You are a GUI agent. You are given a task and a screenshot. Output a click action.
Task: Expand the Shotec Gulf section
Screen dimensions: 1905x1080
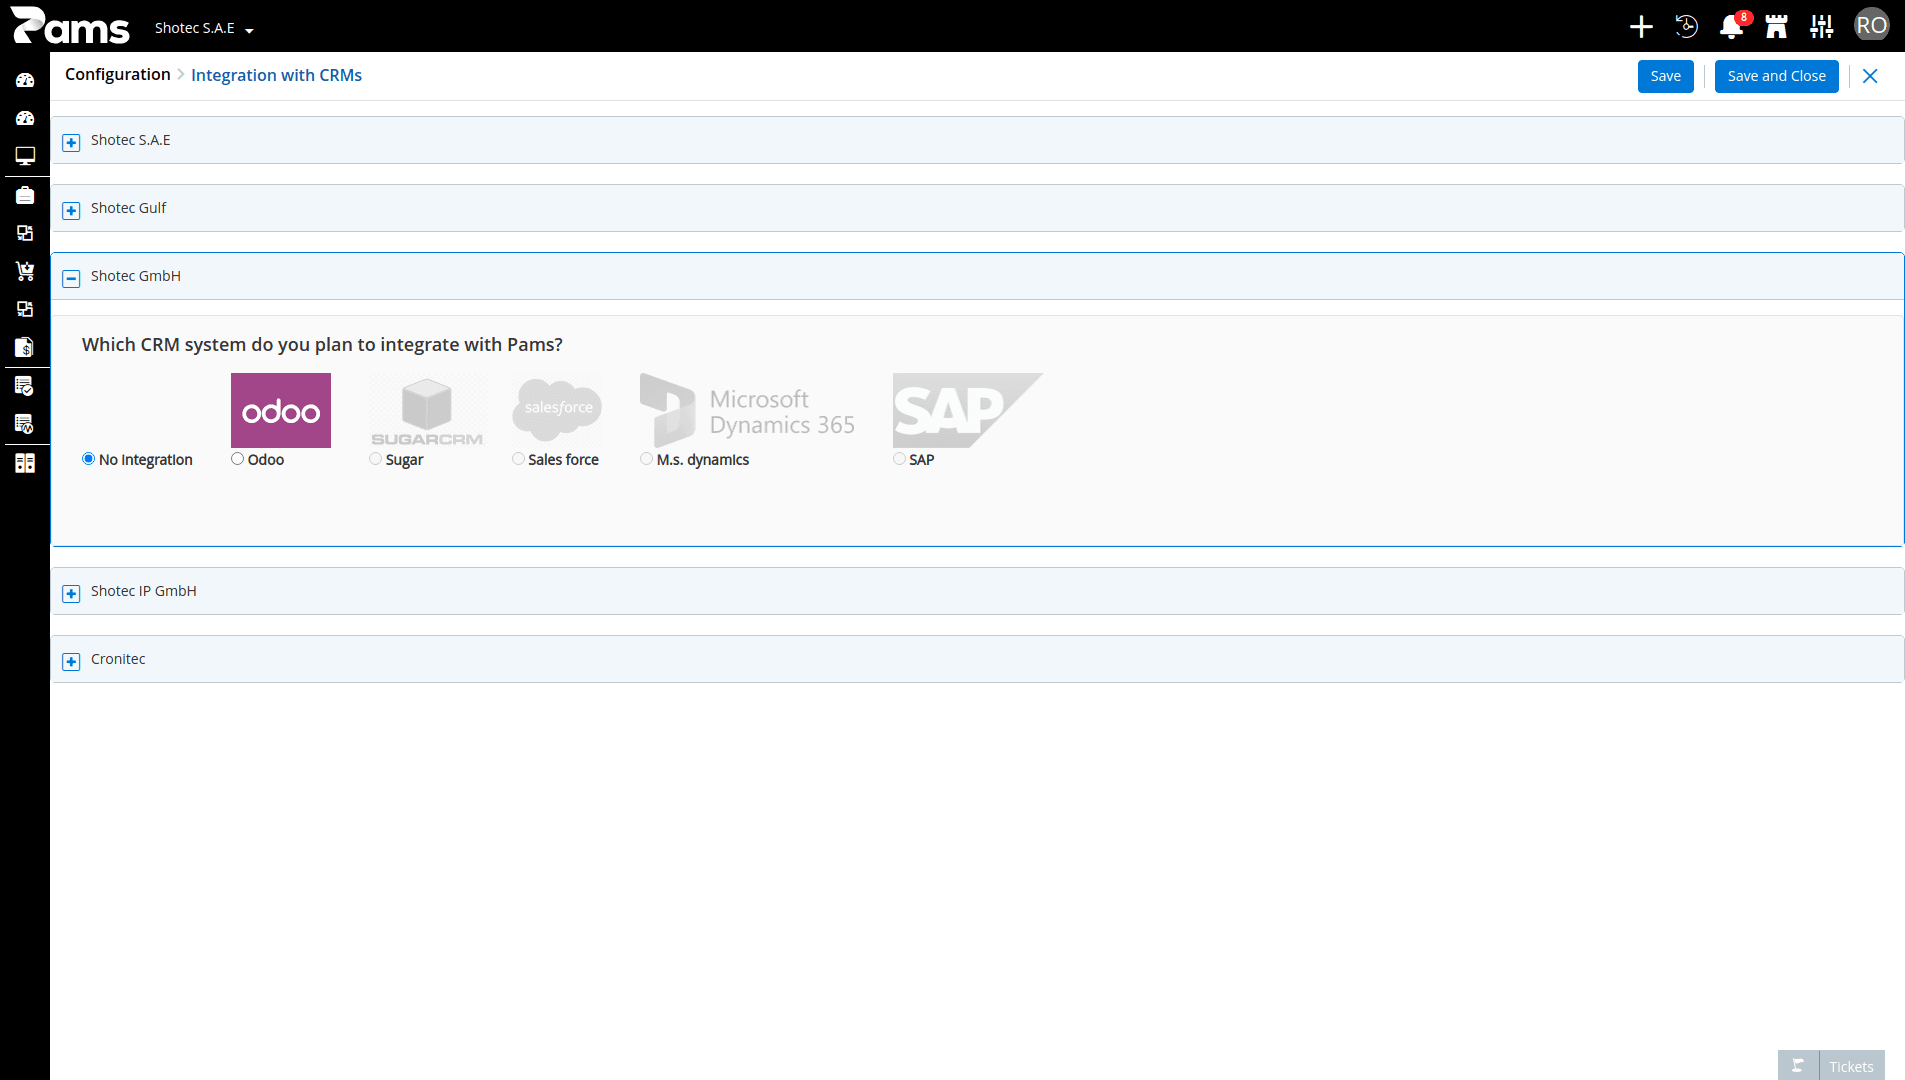pyautogui.click(x=71, y=210)
